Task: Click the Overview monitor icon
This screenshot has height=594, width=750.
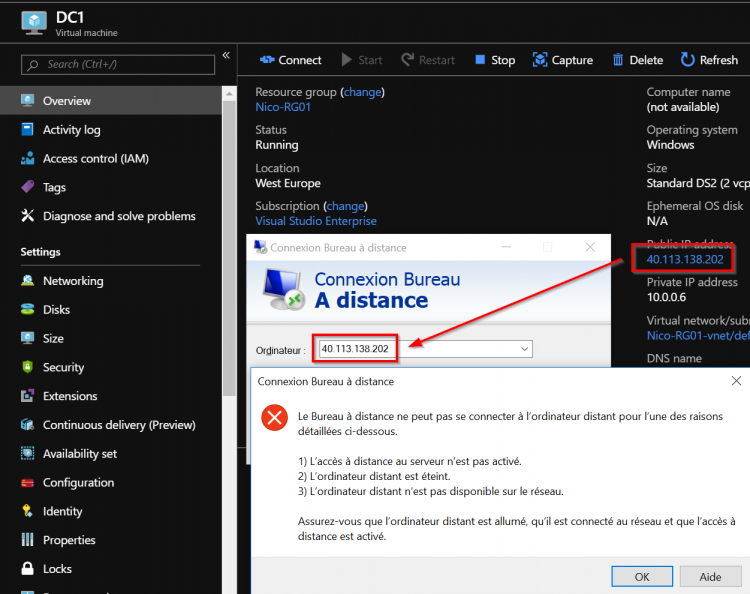Action: tap(28, 100)
